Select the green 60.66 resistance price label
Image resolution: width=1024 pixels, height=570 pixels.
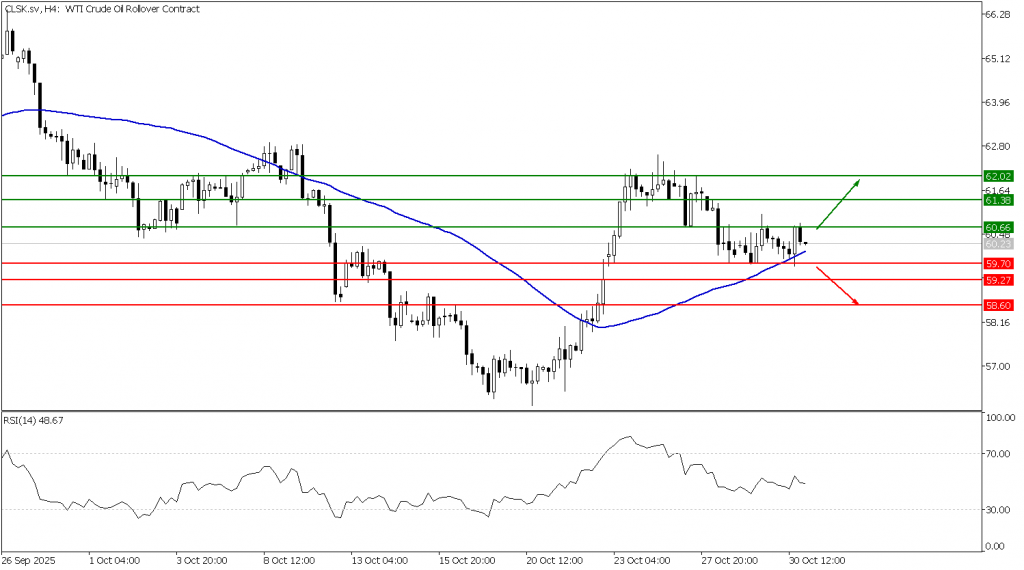(998, 228)
